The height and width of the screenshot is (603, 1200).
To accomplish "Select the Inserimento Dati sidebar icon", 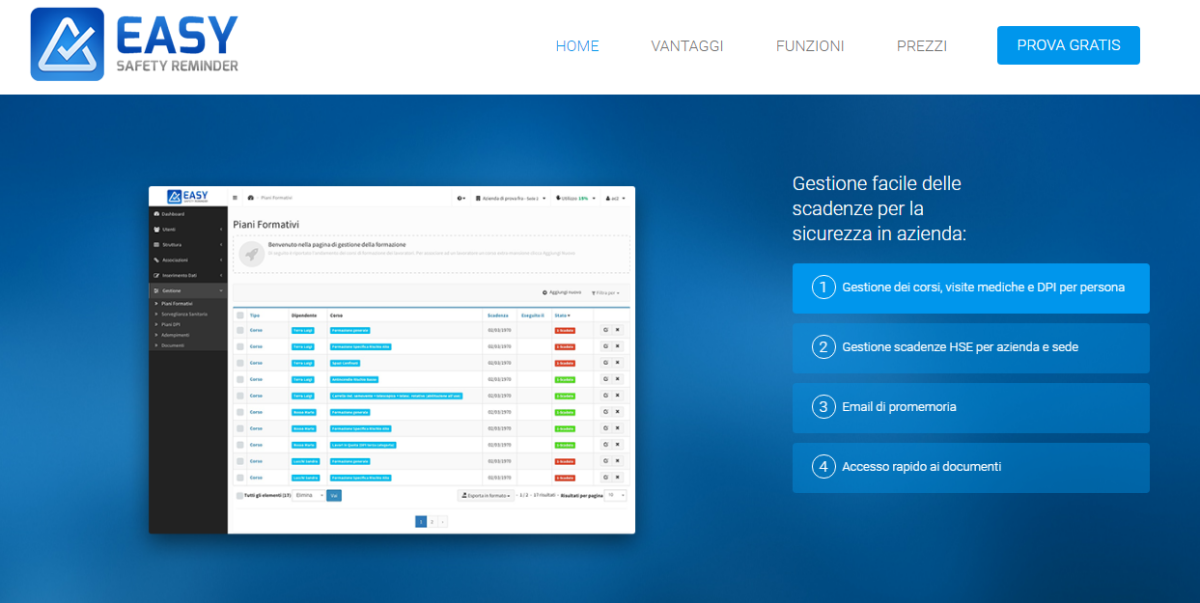I will point(156,275).
